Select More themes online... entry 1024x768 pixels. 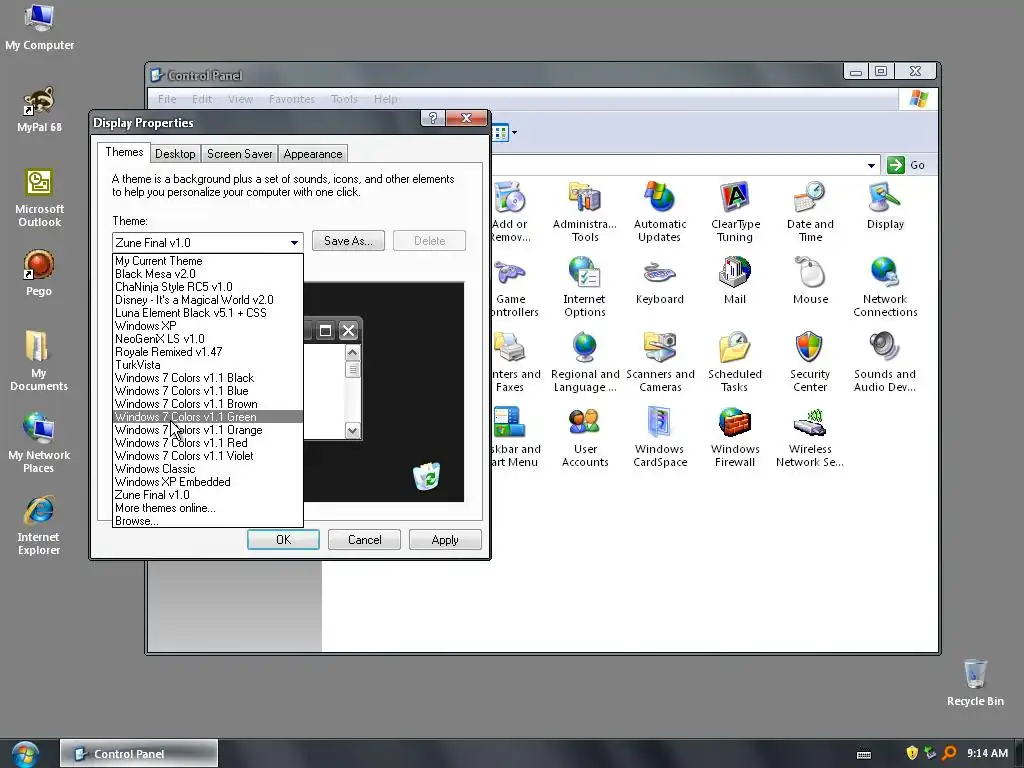tap(208, 508)
